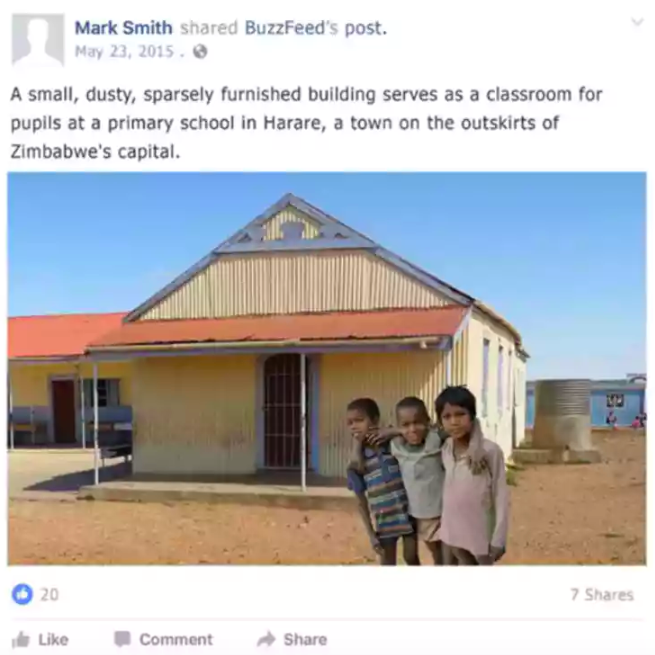655x655 pixels.
Task: Open Mark Smith's profile name link
Action: point(124,28)
